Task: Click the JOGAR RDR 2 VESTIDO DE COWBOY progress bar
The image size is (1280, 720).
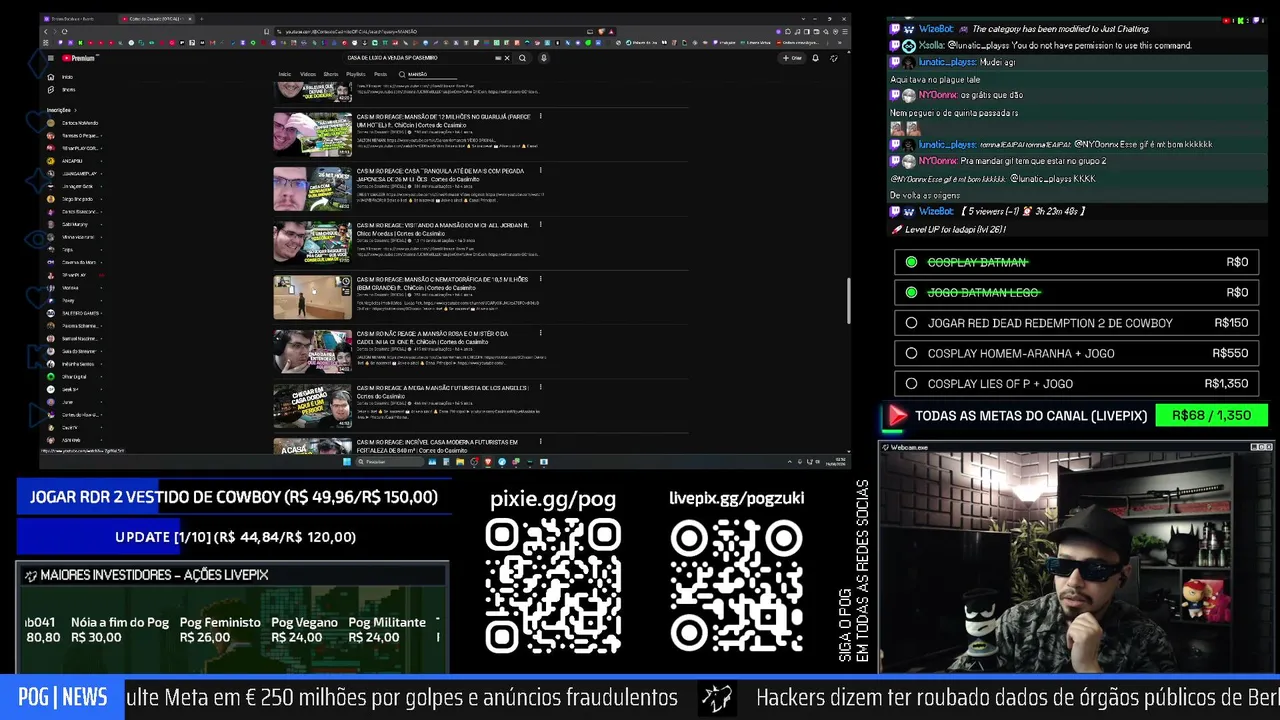Action: coord(234,497)
